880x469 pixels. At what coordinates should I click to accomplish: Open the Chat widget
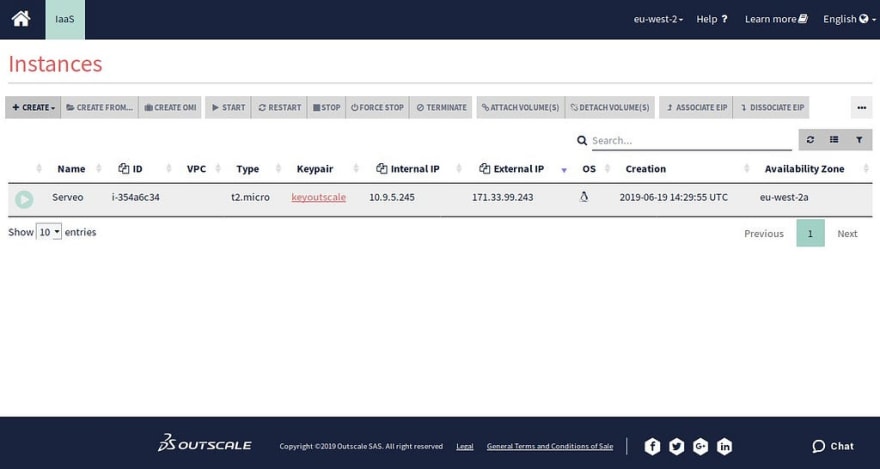pyautogui.click(x=833, y=447)
